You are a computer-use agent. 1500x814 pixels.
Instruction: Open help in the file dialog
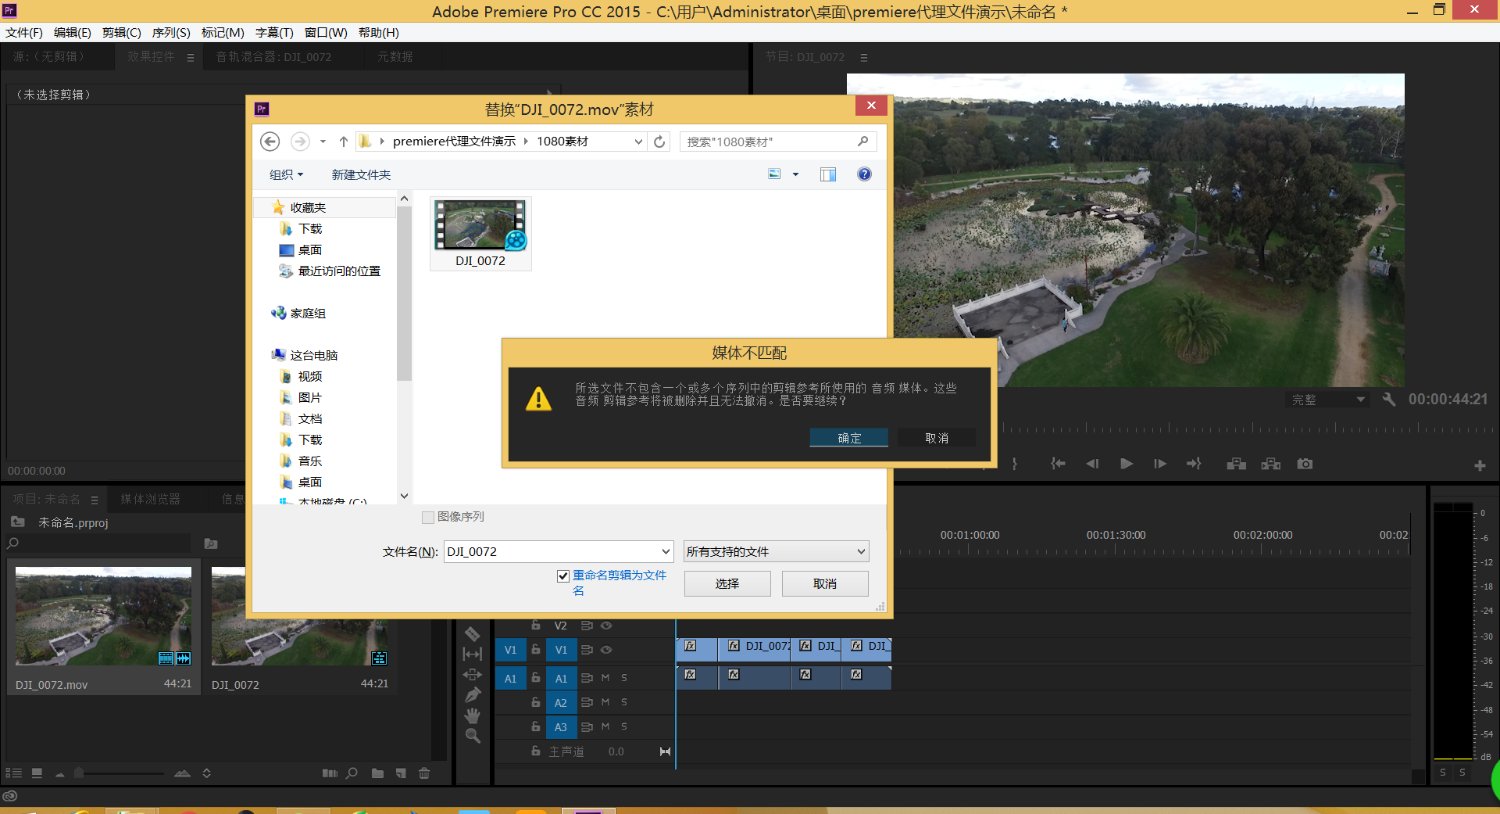tap(865, 174)
